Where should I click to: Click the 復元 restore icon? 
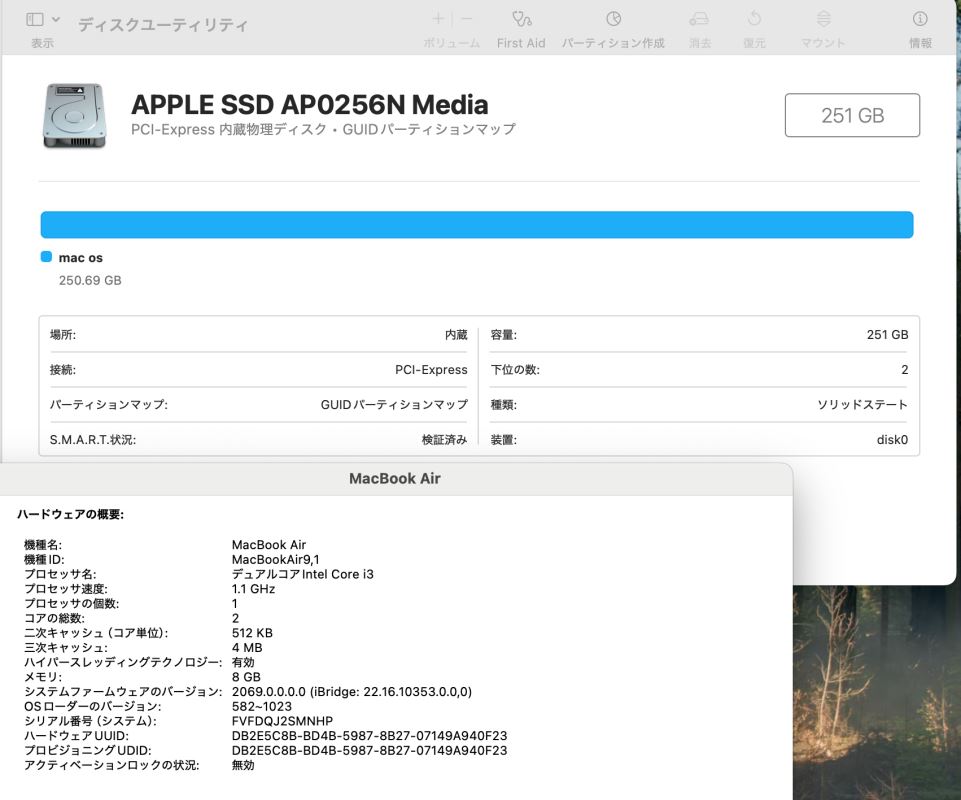click(754, 20)
